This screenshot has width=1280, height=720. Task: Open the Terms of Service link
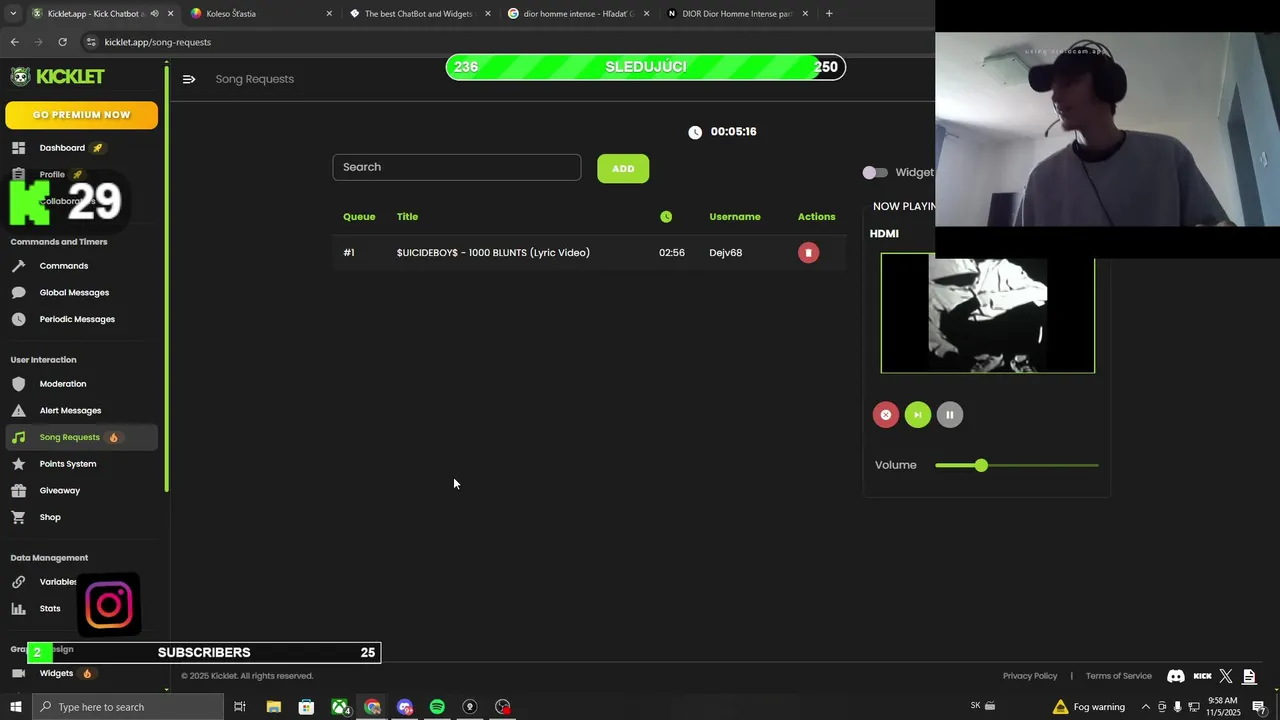(x=1119, y=676)
